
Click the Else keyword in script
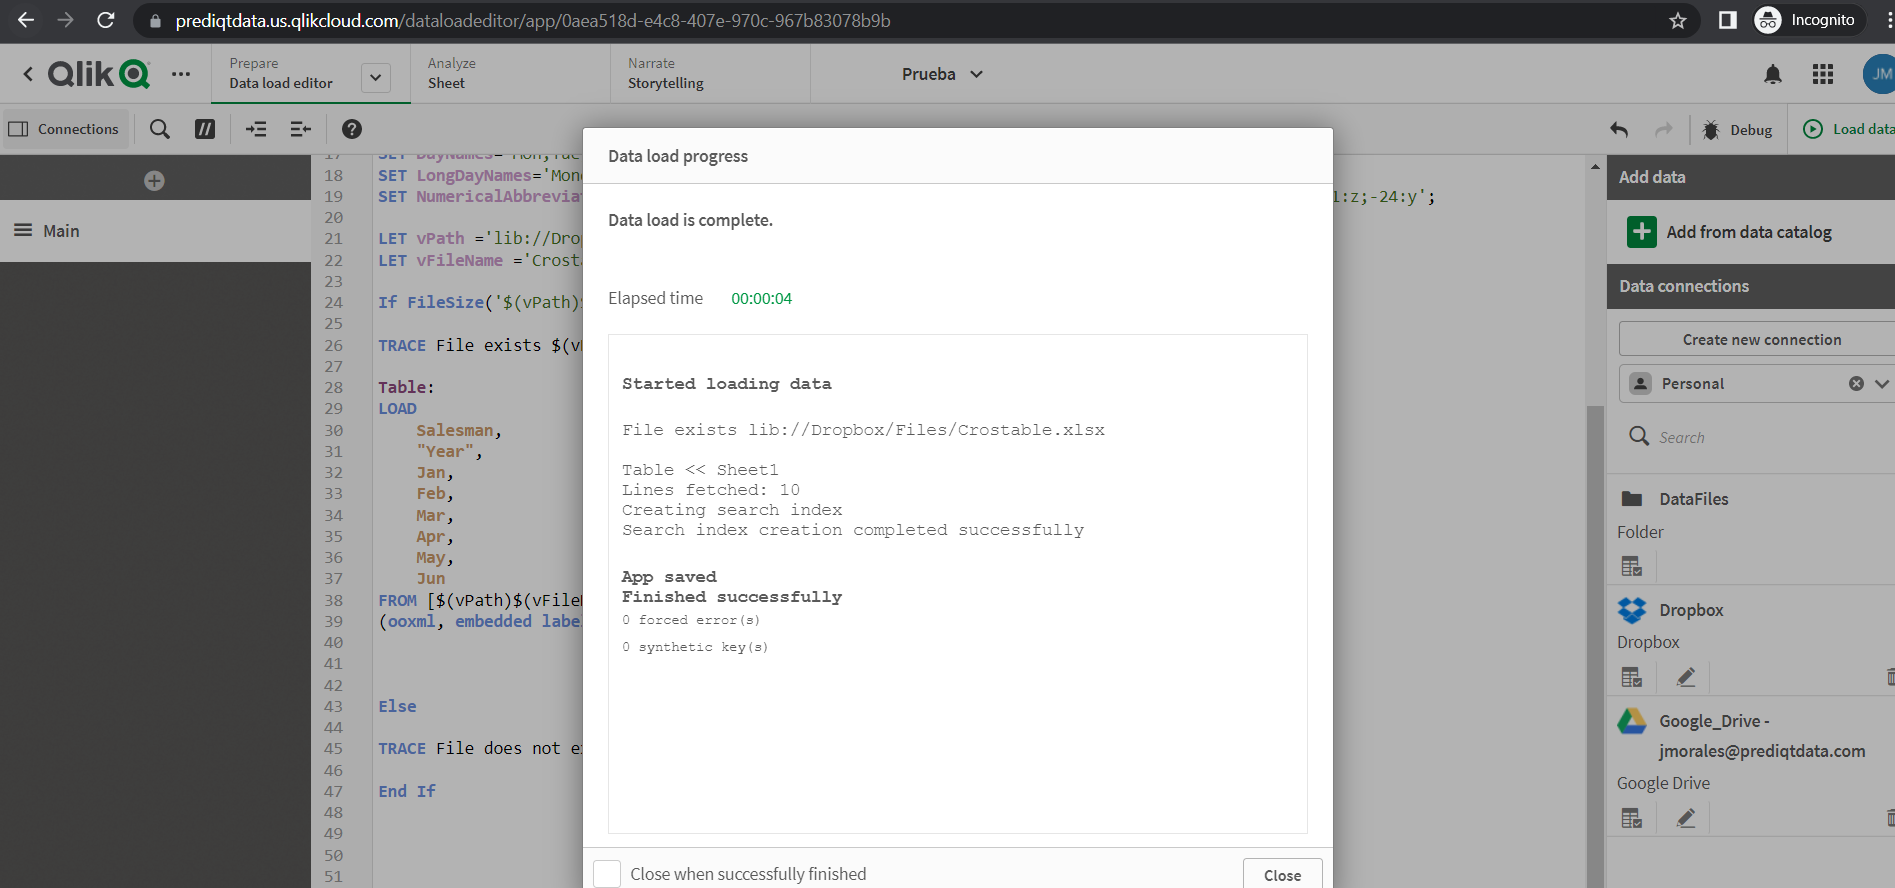(x=397, y=706)
